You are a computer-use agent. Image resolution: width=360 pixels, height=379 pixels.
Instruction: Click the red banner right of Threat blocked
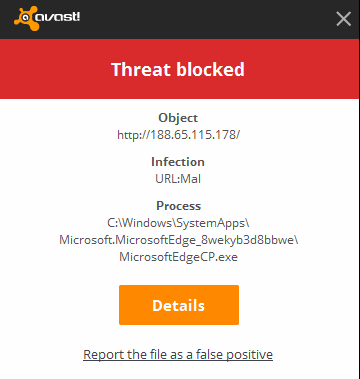[x=303, y=69]
